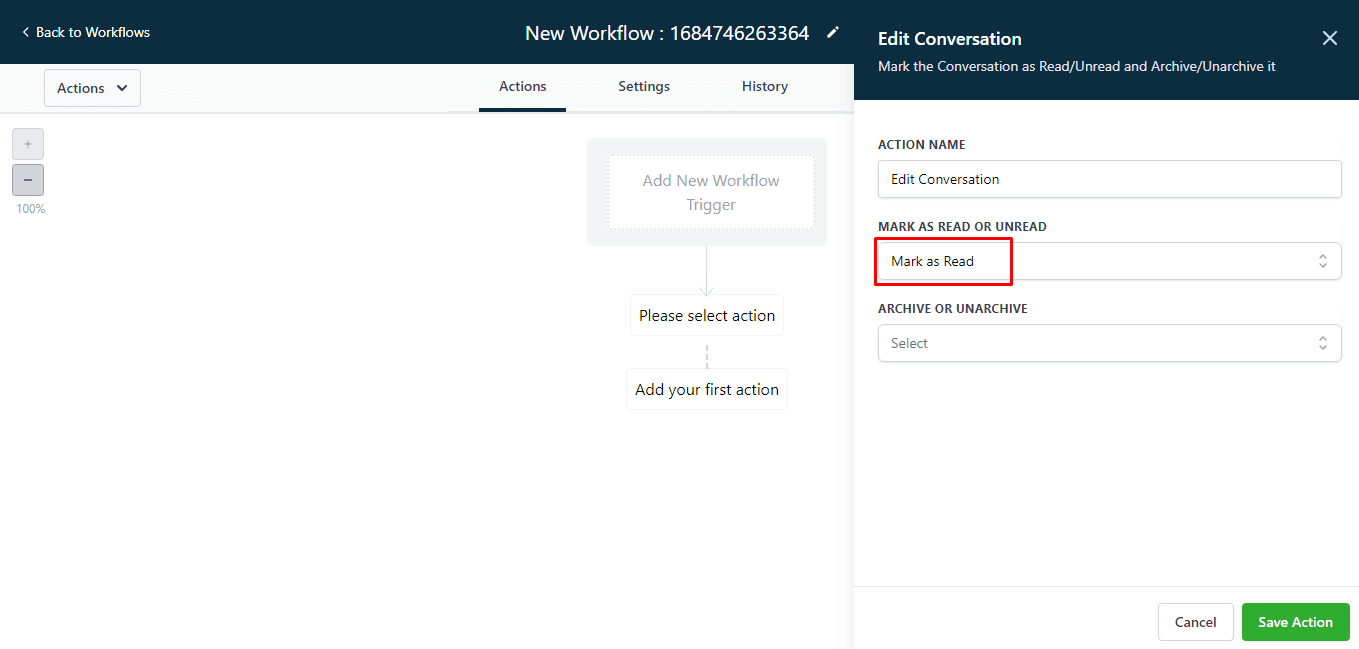
Task: Open the Mark as Read or Unread dropdown
Action: pos(1109,261)
